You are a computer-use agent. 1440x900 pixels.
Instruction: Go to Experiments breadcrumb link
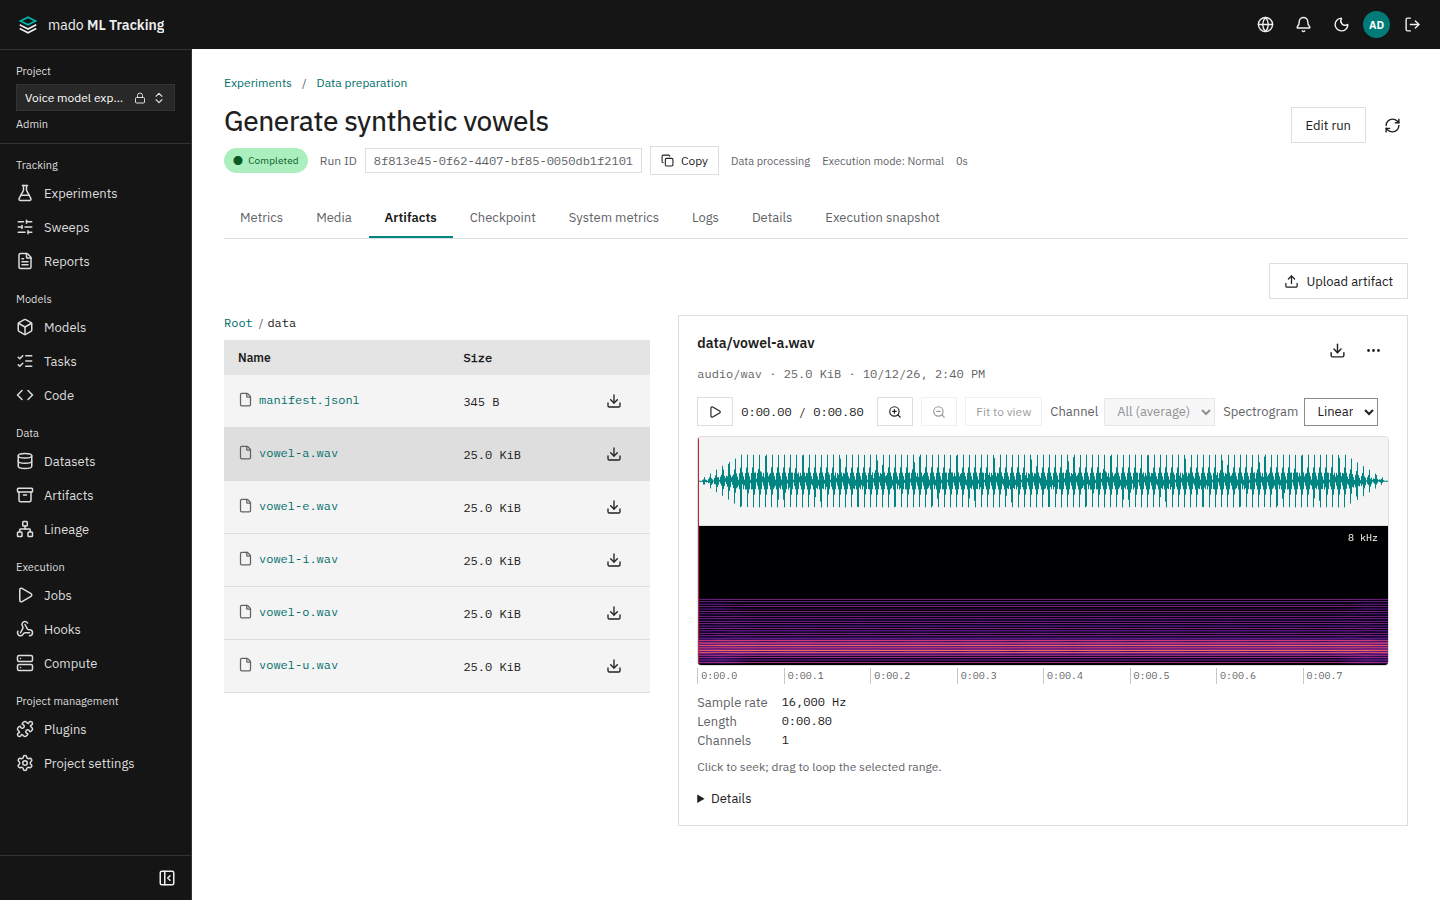(258, 83)
